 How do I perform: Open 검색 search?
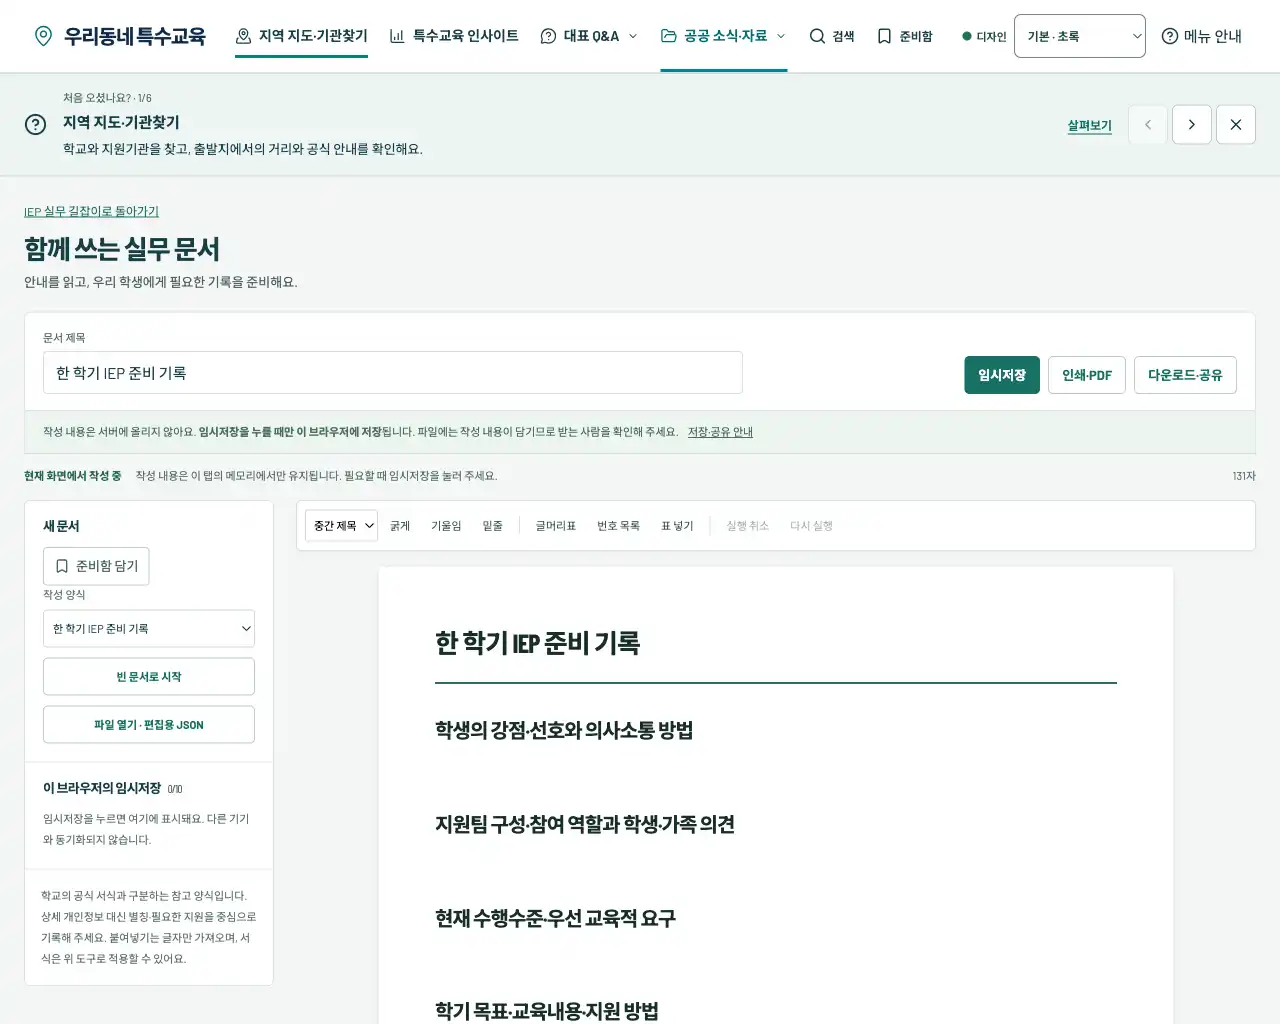(832, 36)
